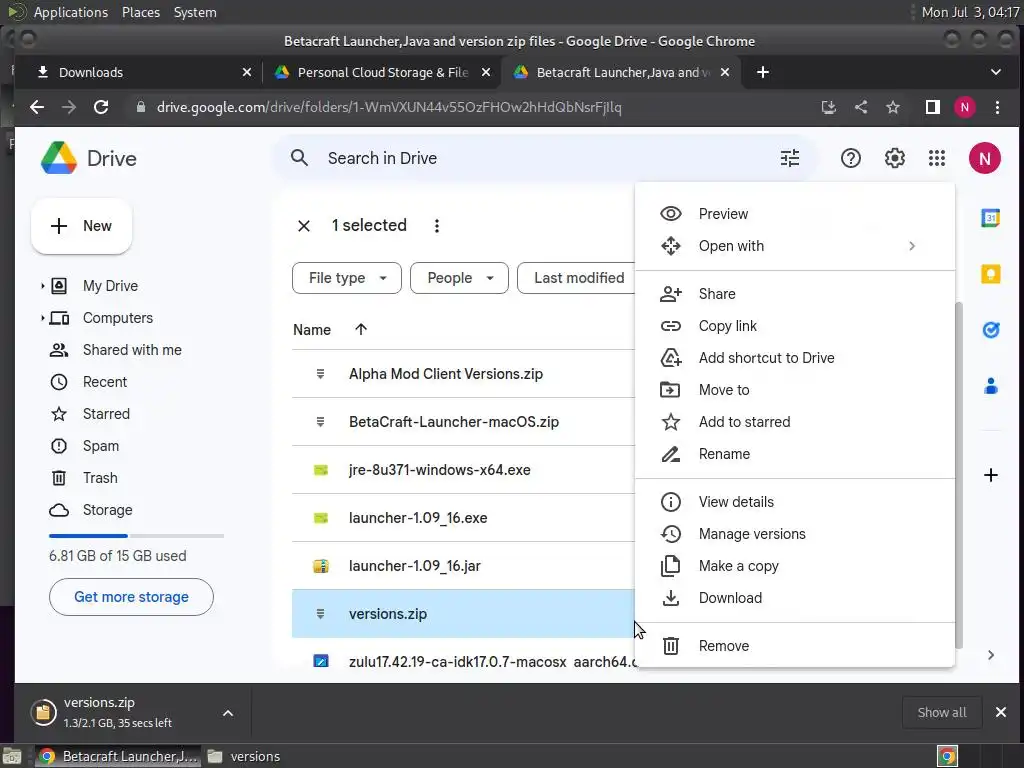Click the View details info icon

670,502
